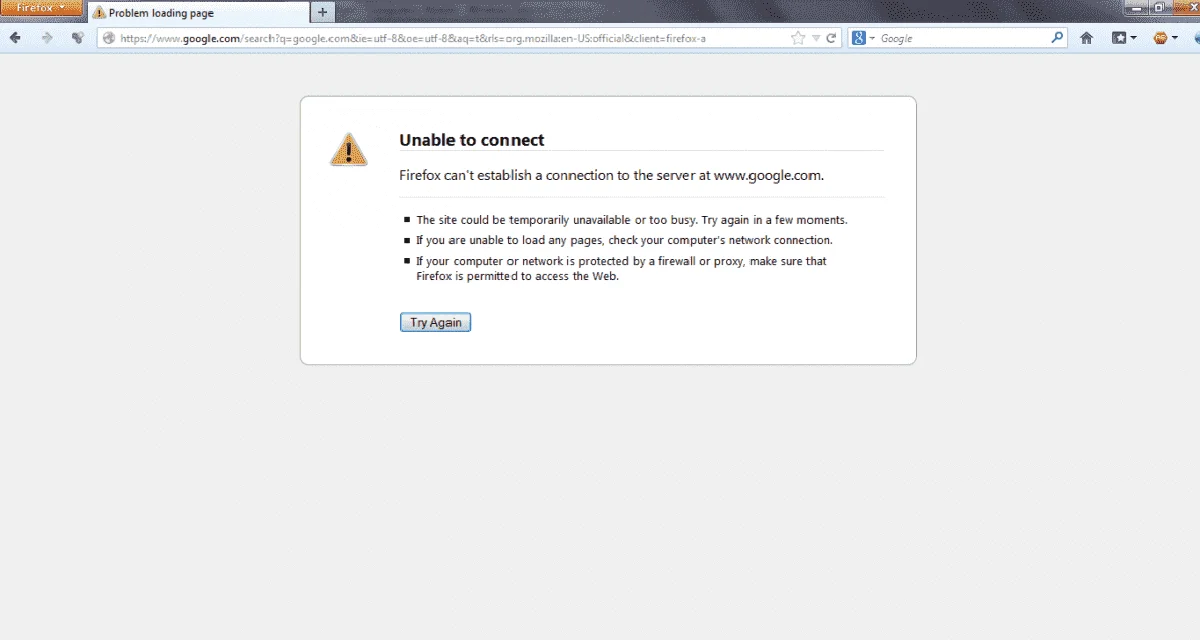Open a new tab with plus button
1200x640 pixels.
pyautogui.click(x=322, y=12)
